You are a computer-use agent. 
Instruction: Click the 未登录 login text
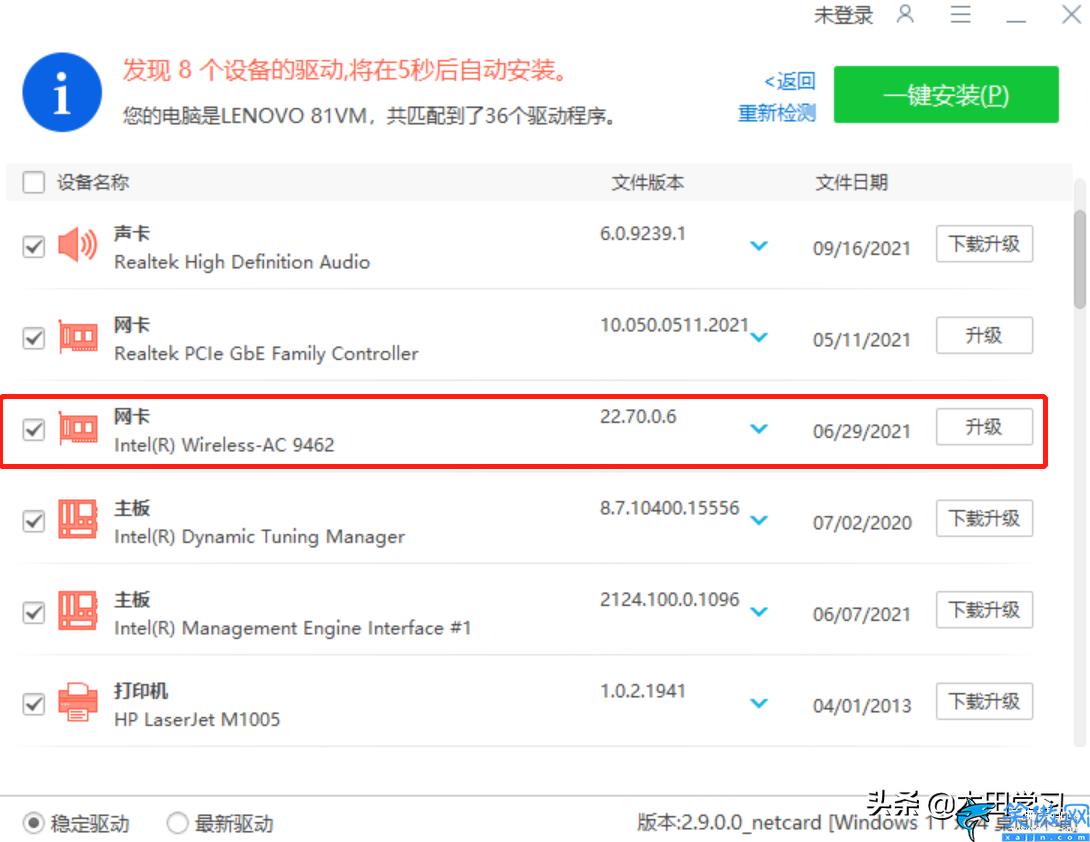[x=843, y=15]
